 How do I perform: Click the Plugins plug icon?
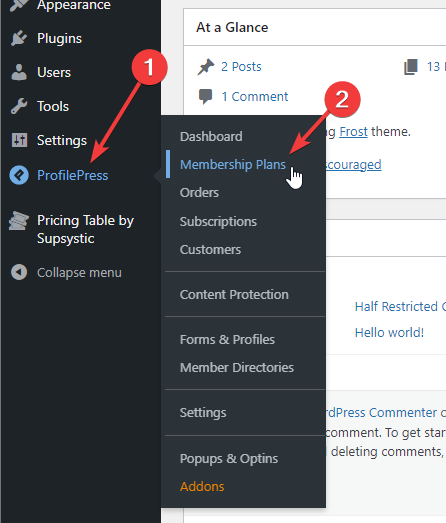tap(19, 38)
